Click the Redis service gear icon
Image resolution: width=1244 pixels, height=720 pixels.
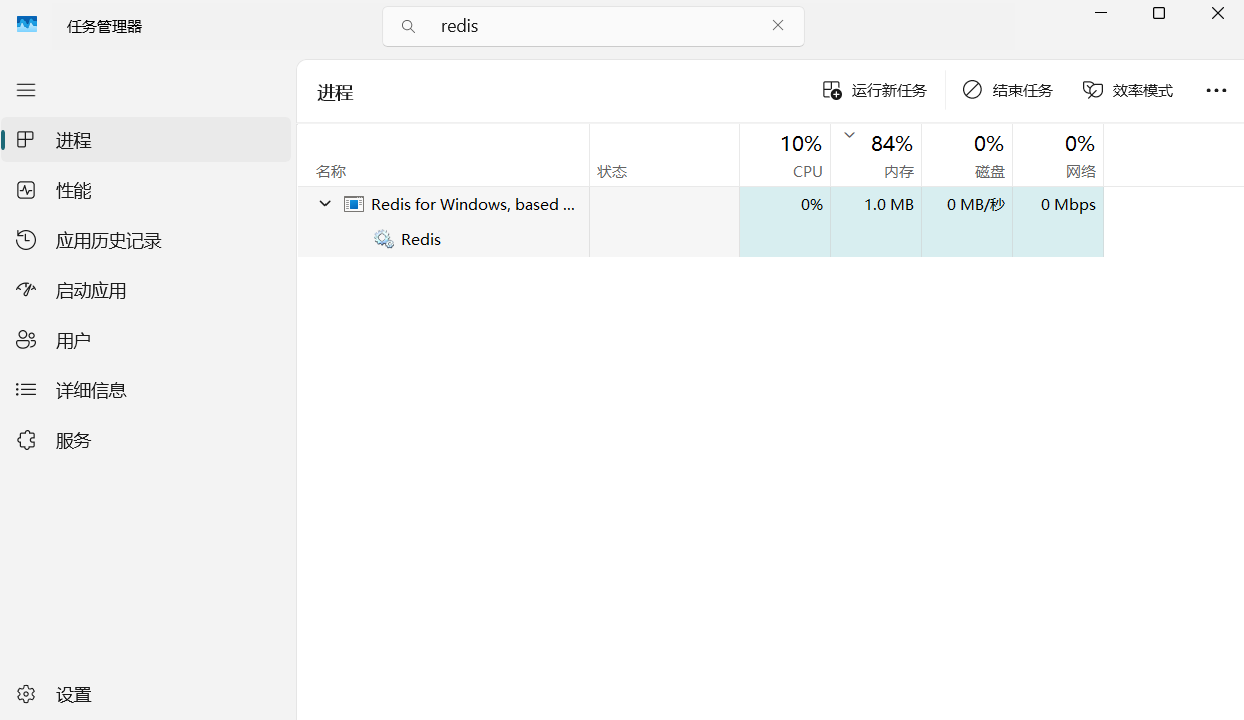[384, 239]
